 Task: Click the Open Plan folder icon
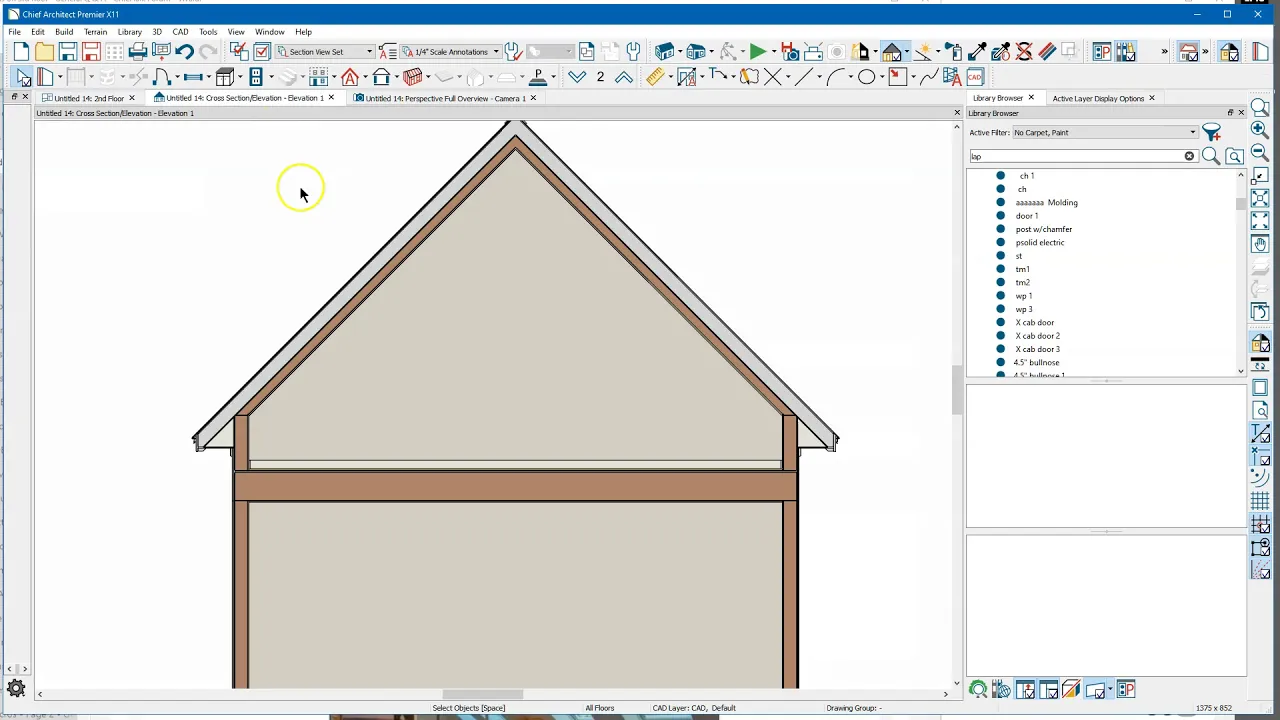point(44,52)
